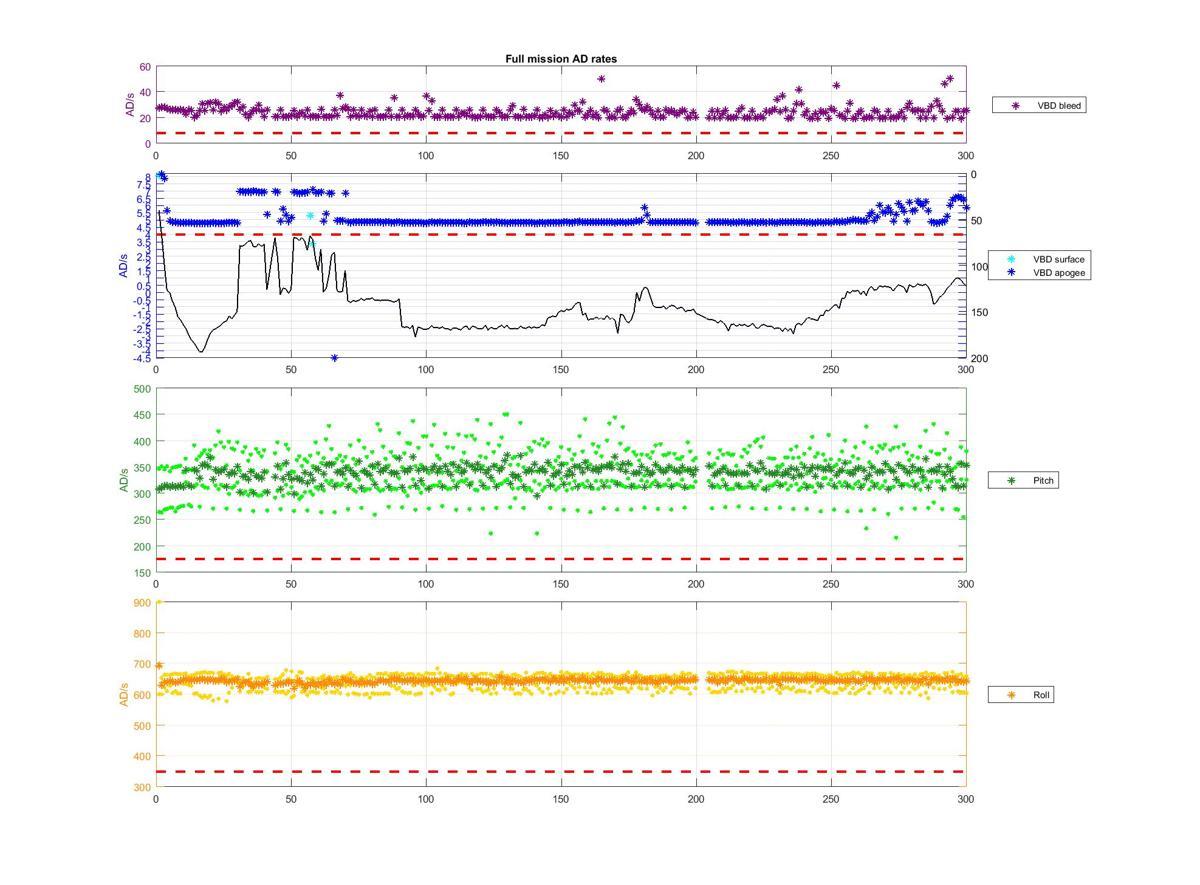
Task: Click the purple 'AD/s' axis label of top plot
Action: coord(130,105)
